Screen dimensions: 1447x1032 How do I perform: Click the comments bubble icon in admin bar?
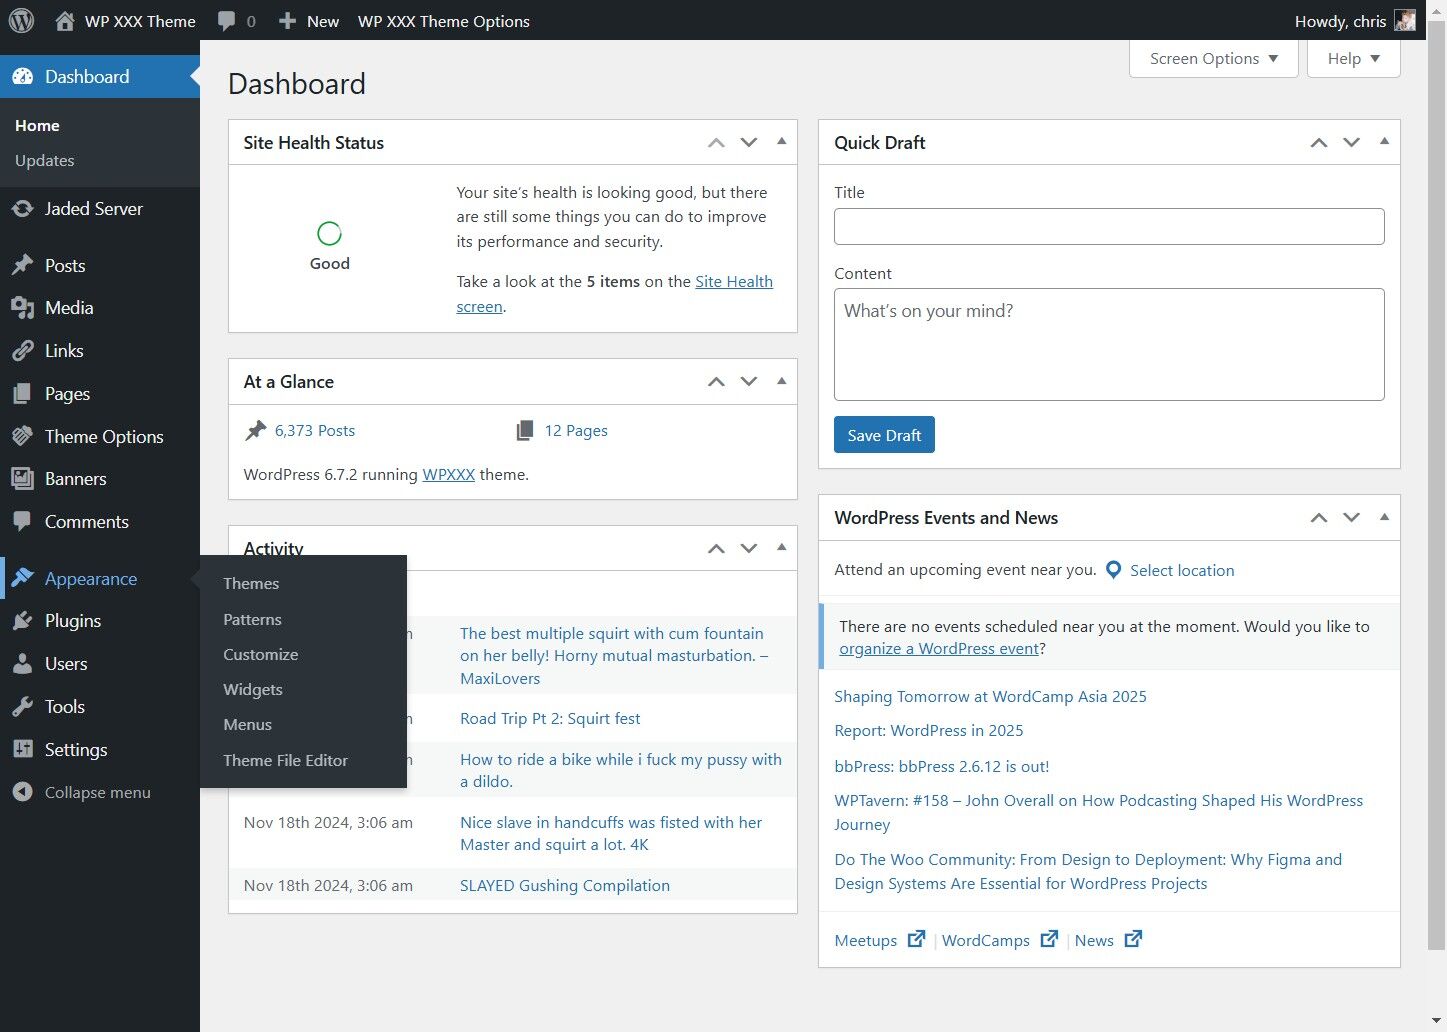(x=227, y=21)
